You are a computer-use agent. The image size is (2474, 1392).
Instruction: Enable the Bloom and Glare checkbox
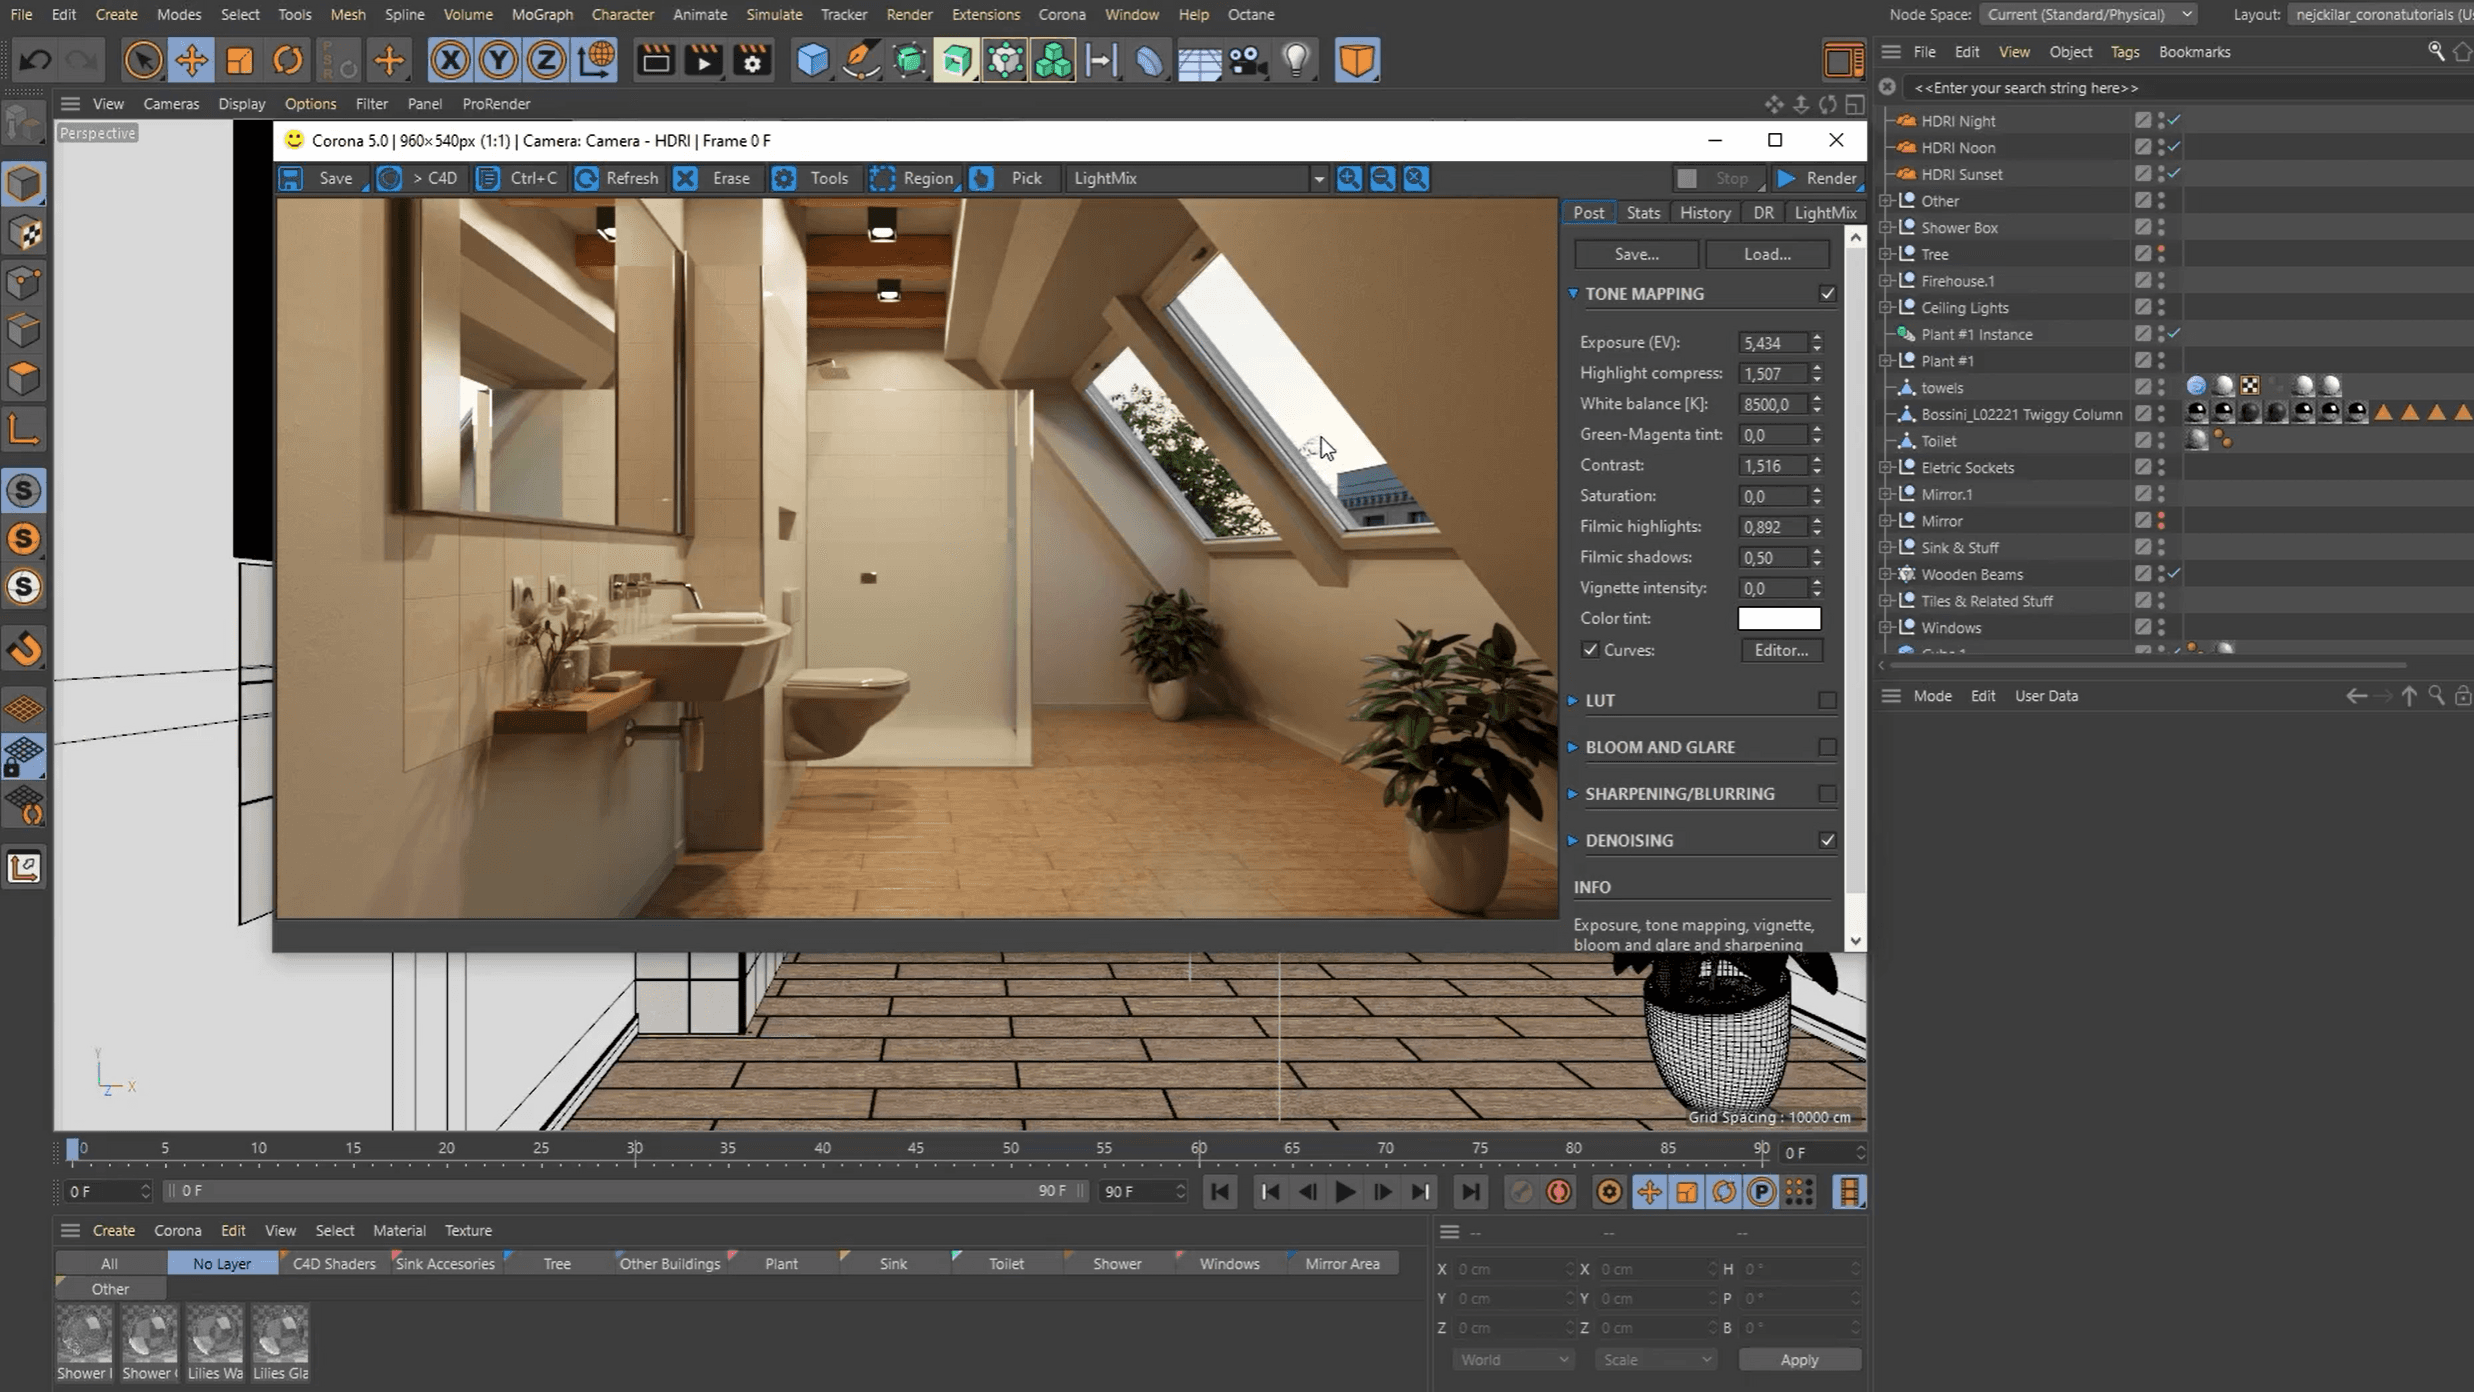tap(1827, 747)
